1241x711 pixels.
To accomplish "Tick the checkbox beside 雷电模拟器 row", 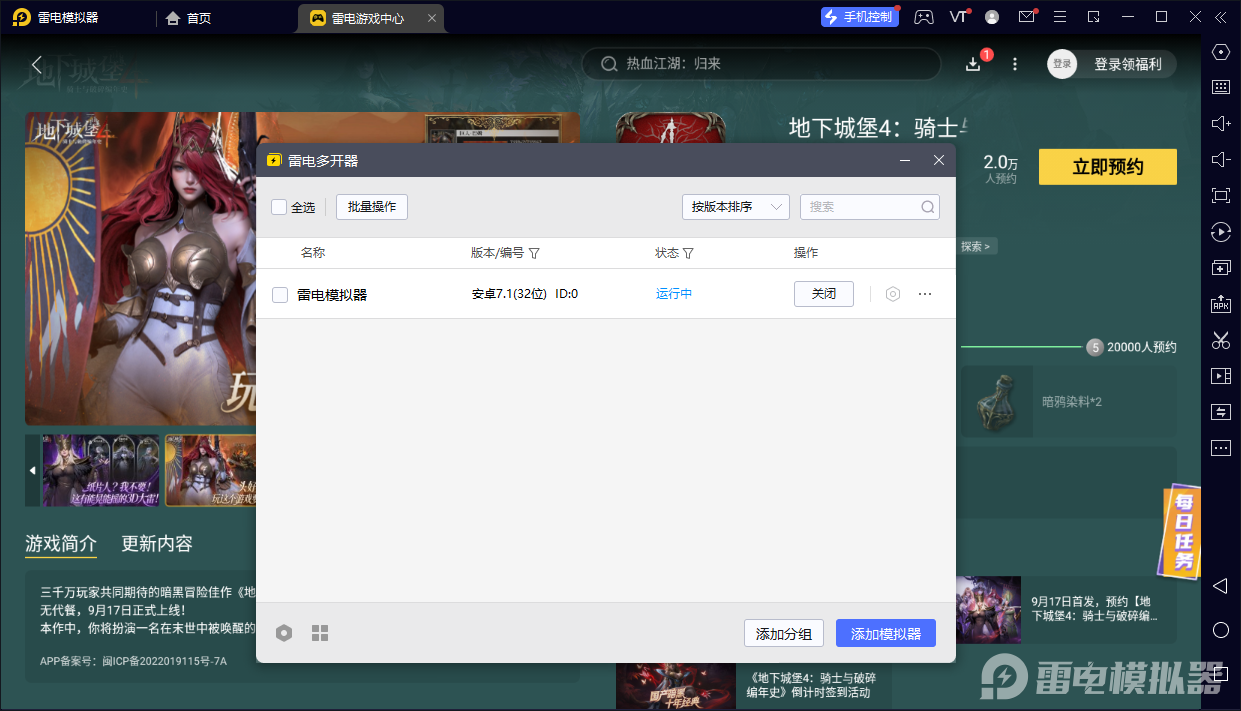I will (x=280, y=295).
